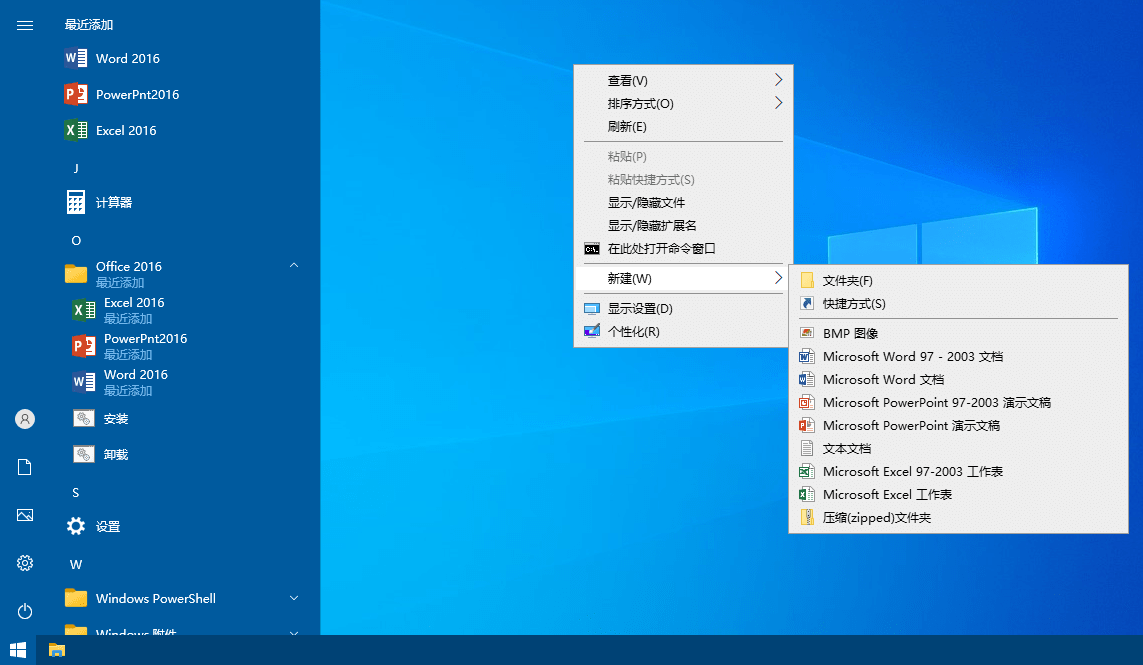Create new 文件夹(F) folder
This screenshot has width=1143, height=665.
pyautogui.click(x=958, y=281)
